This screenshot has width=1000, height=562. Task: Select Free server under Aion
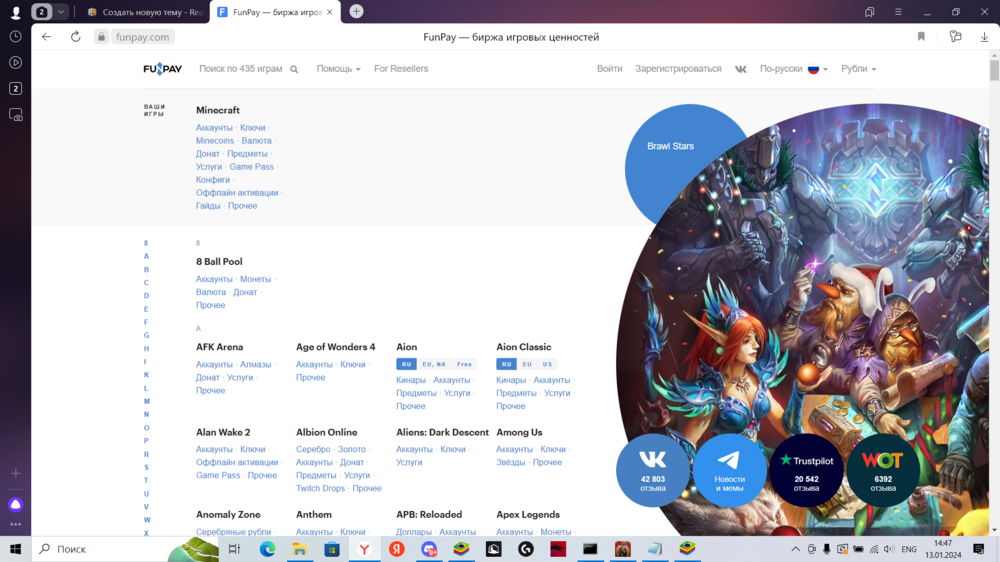tap(464, 364)
